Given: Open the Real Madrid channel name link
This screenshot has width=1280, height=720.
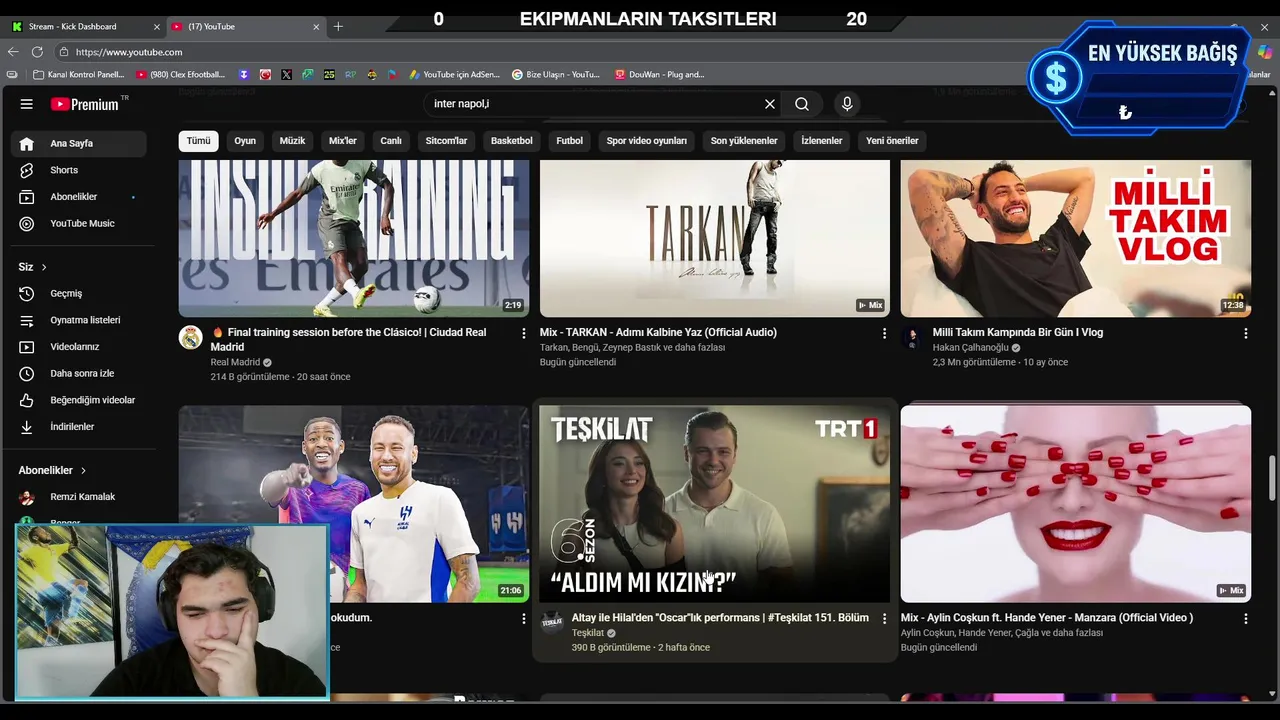Looking at the screenshot, I should click(235, 362).
